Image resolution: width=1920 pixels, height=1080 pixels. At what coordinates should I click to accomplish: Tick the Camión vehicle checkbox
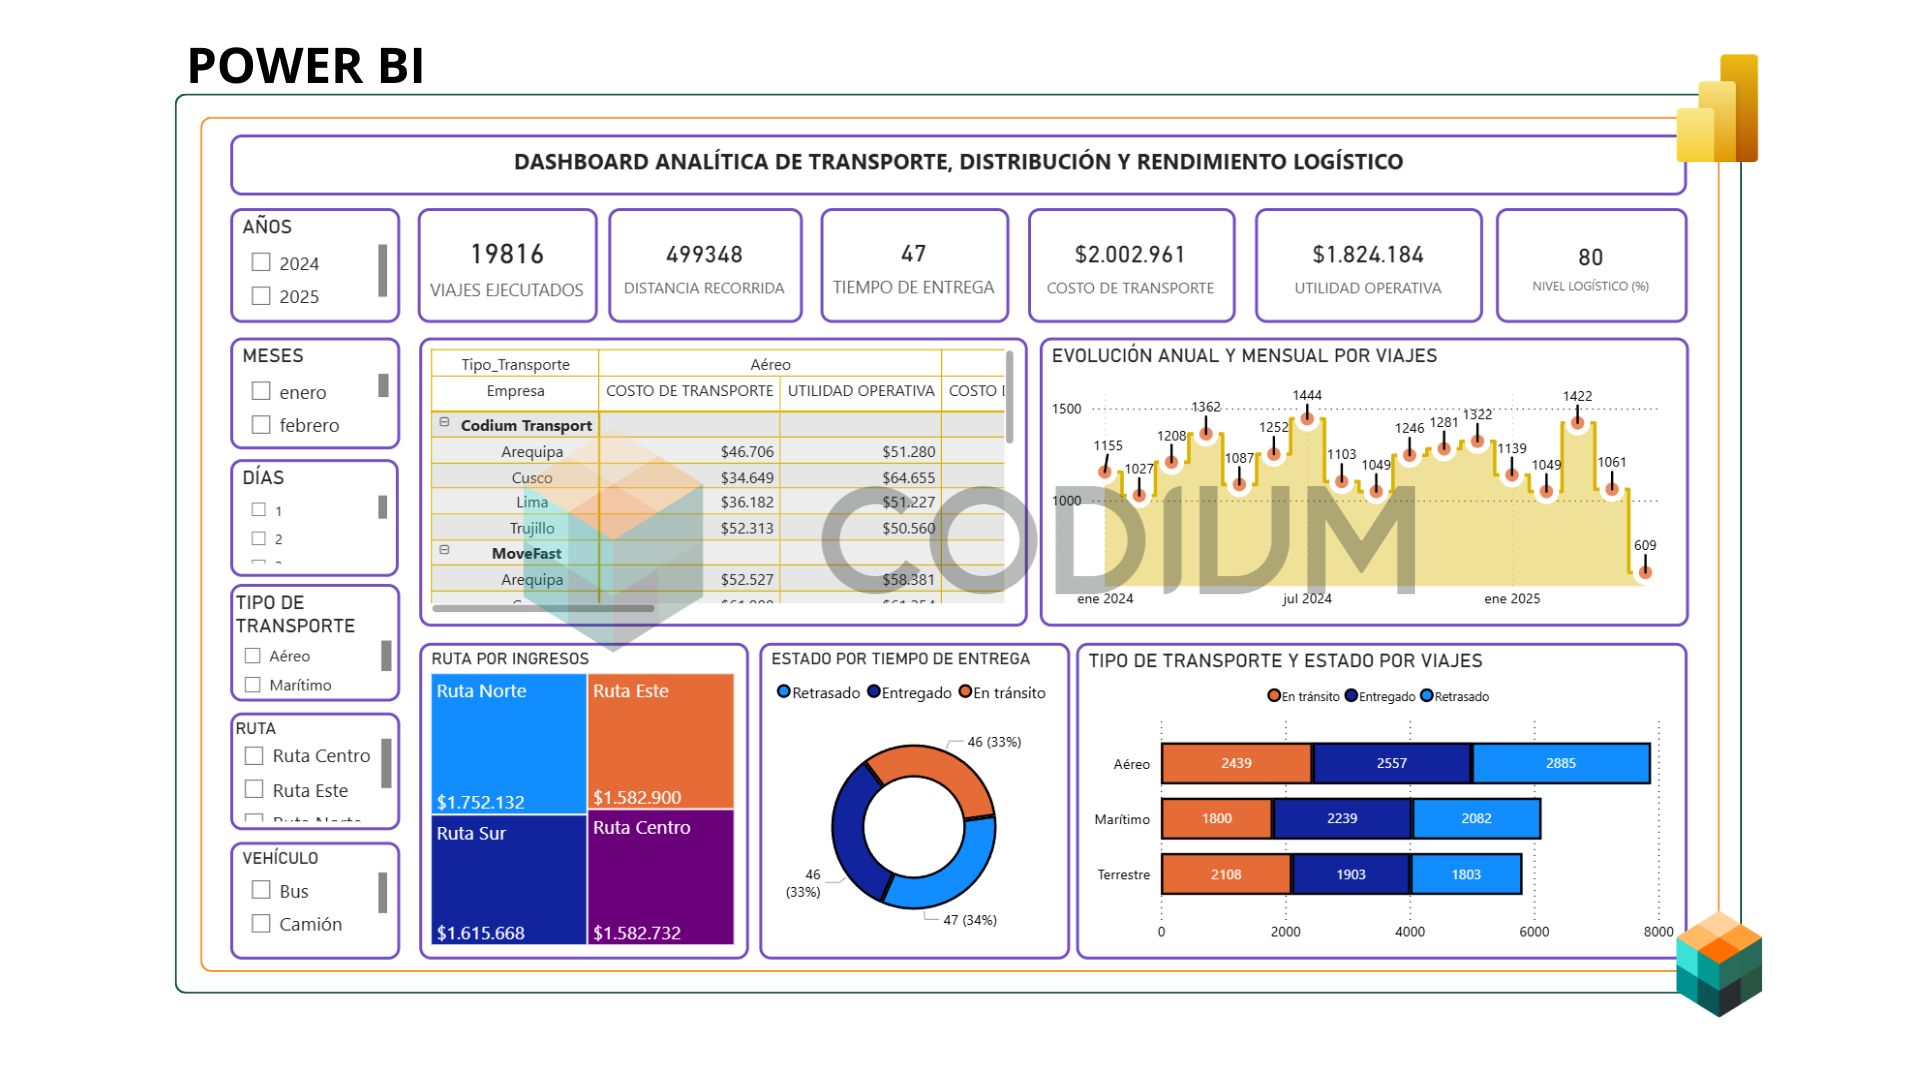[x=261, y=923]
